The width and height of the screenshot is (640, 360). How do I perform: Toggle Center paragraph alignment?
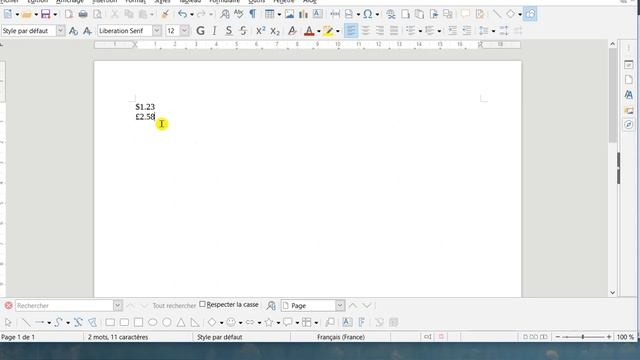pos(365,31)
